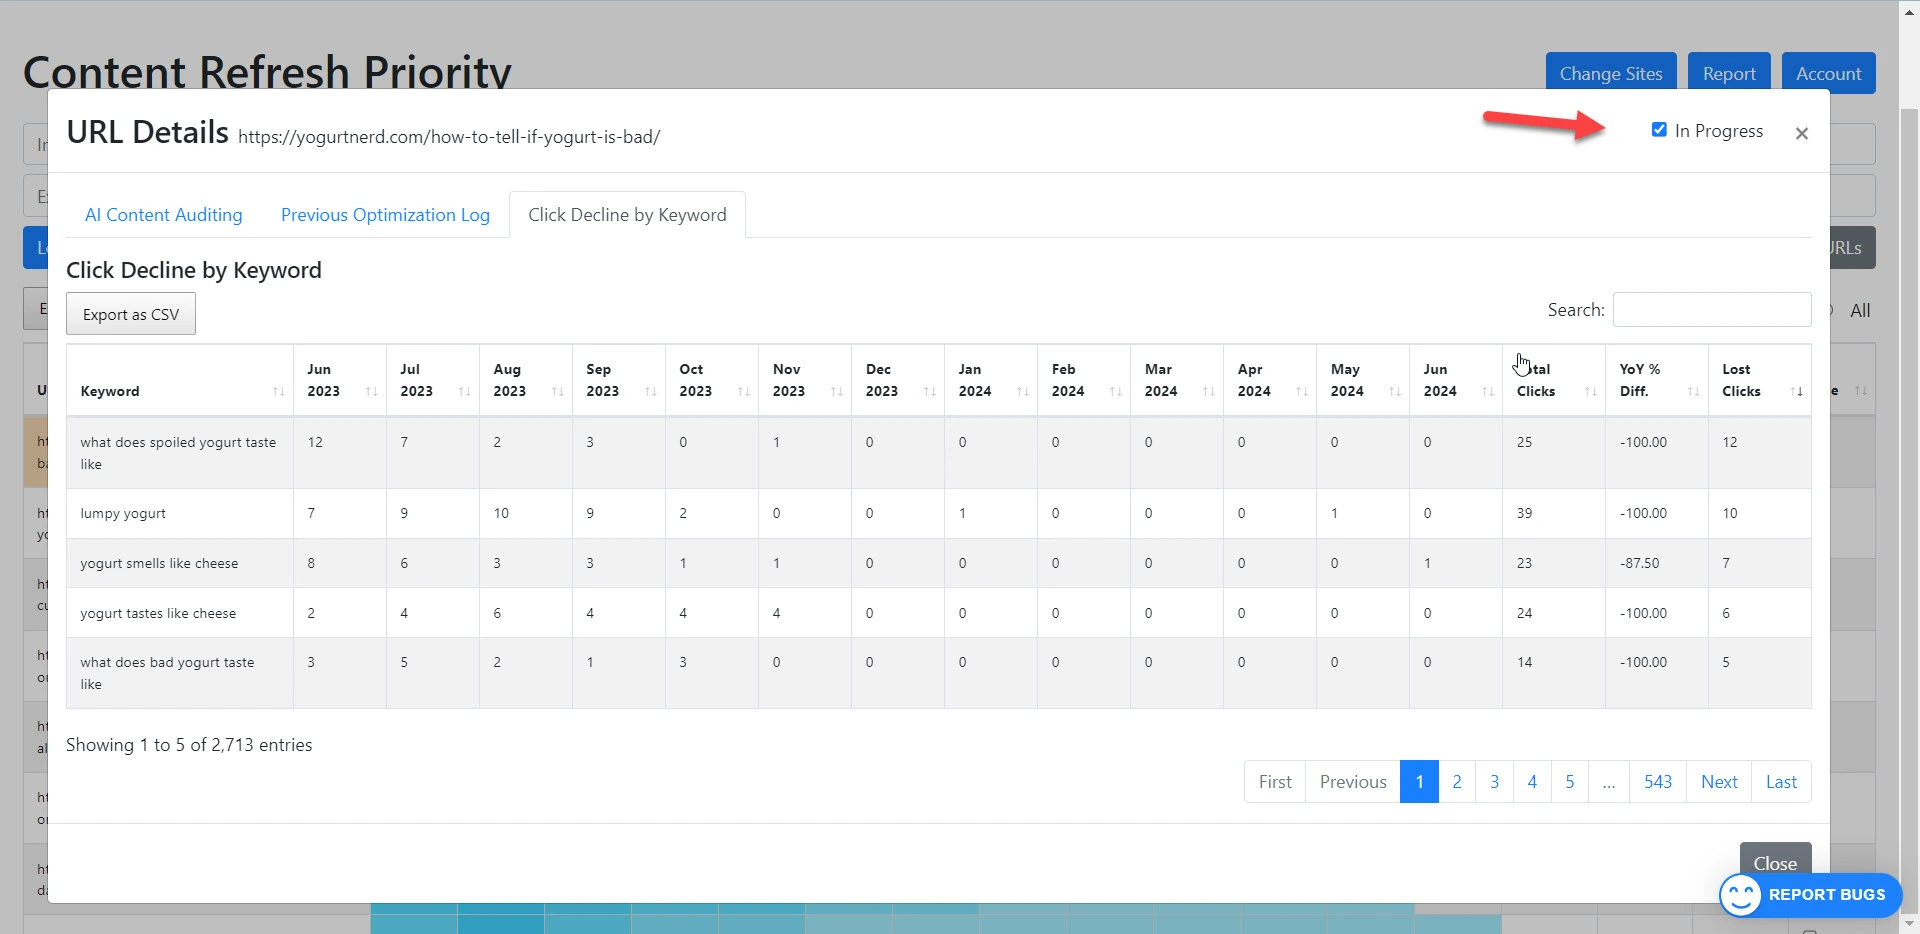The image size is (1920, 934).
Task: Go to pagination page 2
Action: (x=1457, y=782)
